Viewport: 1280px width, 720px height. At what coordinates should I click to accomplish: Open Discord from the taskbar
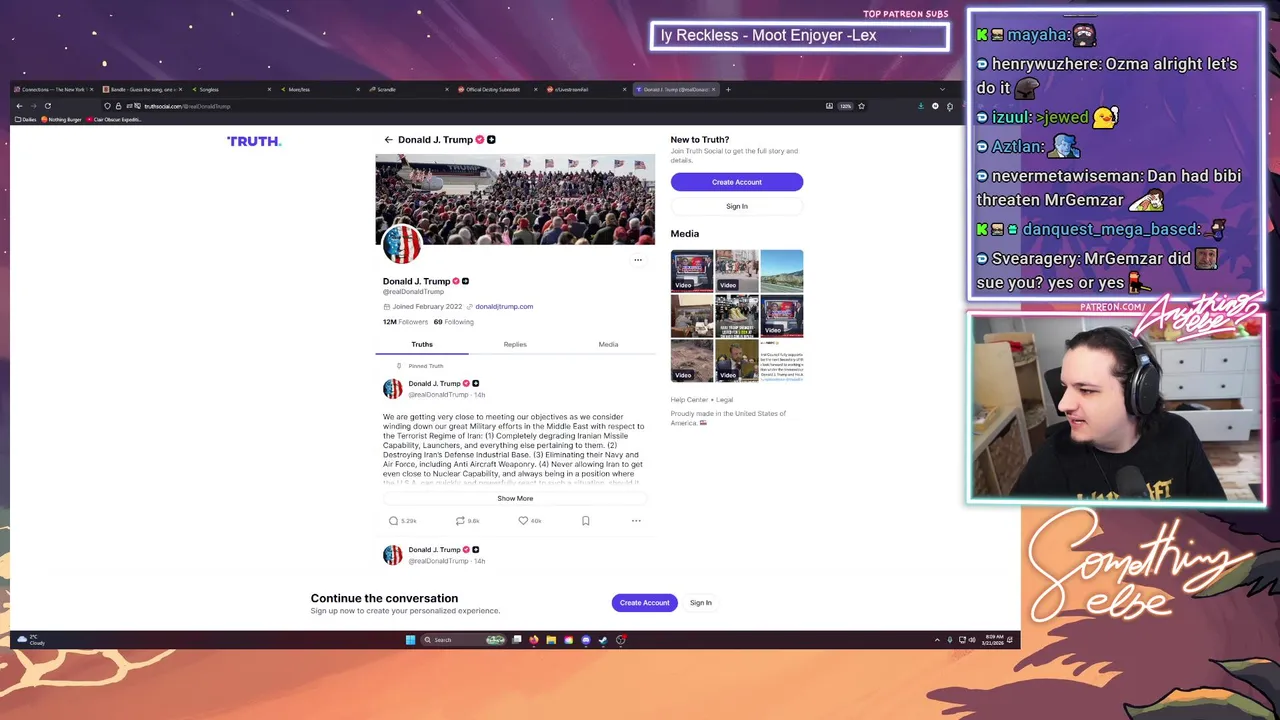[x=586, y=640]
